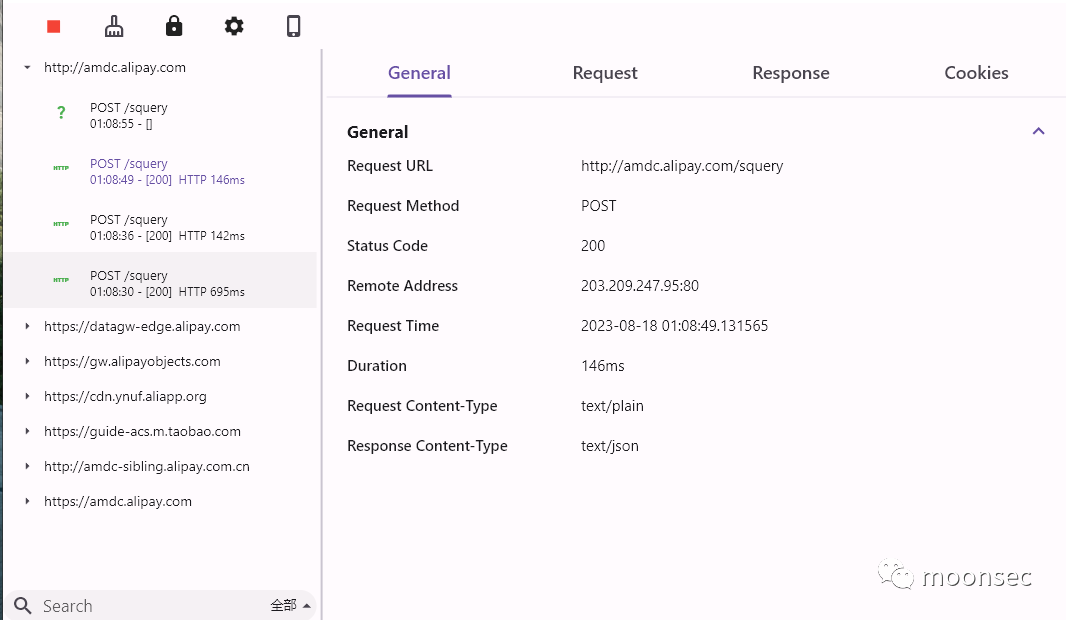The width and height of the screenshot is (1066, 620).
Task: Focus the Search input field
Action: click(150, 606)
